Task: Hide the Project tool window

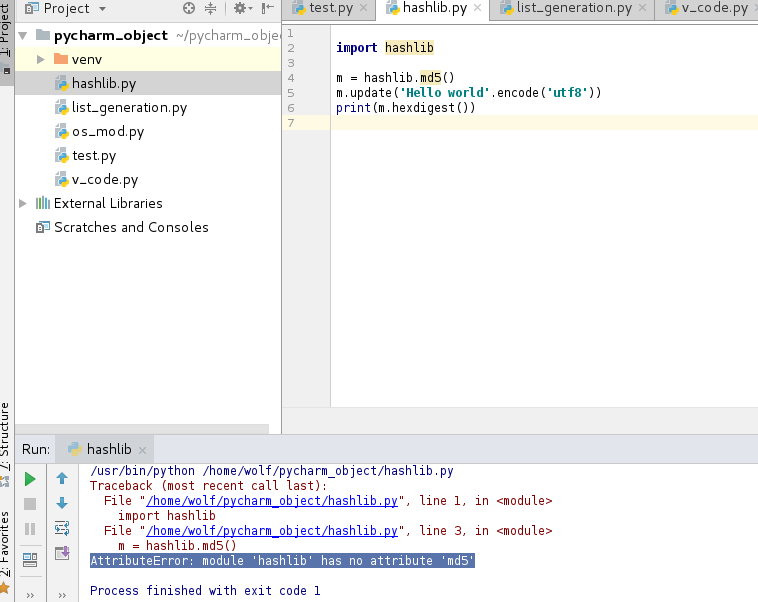Action: [x=265, y=9]
